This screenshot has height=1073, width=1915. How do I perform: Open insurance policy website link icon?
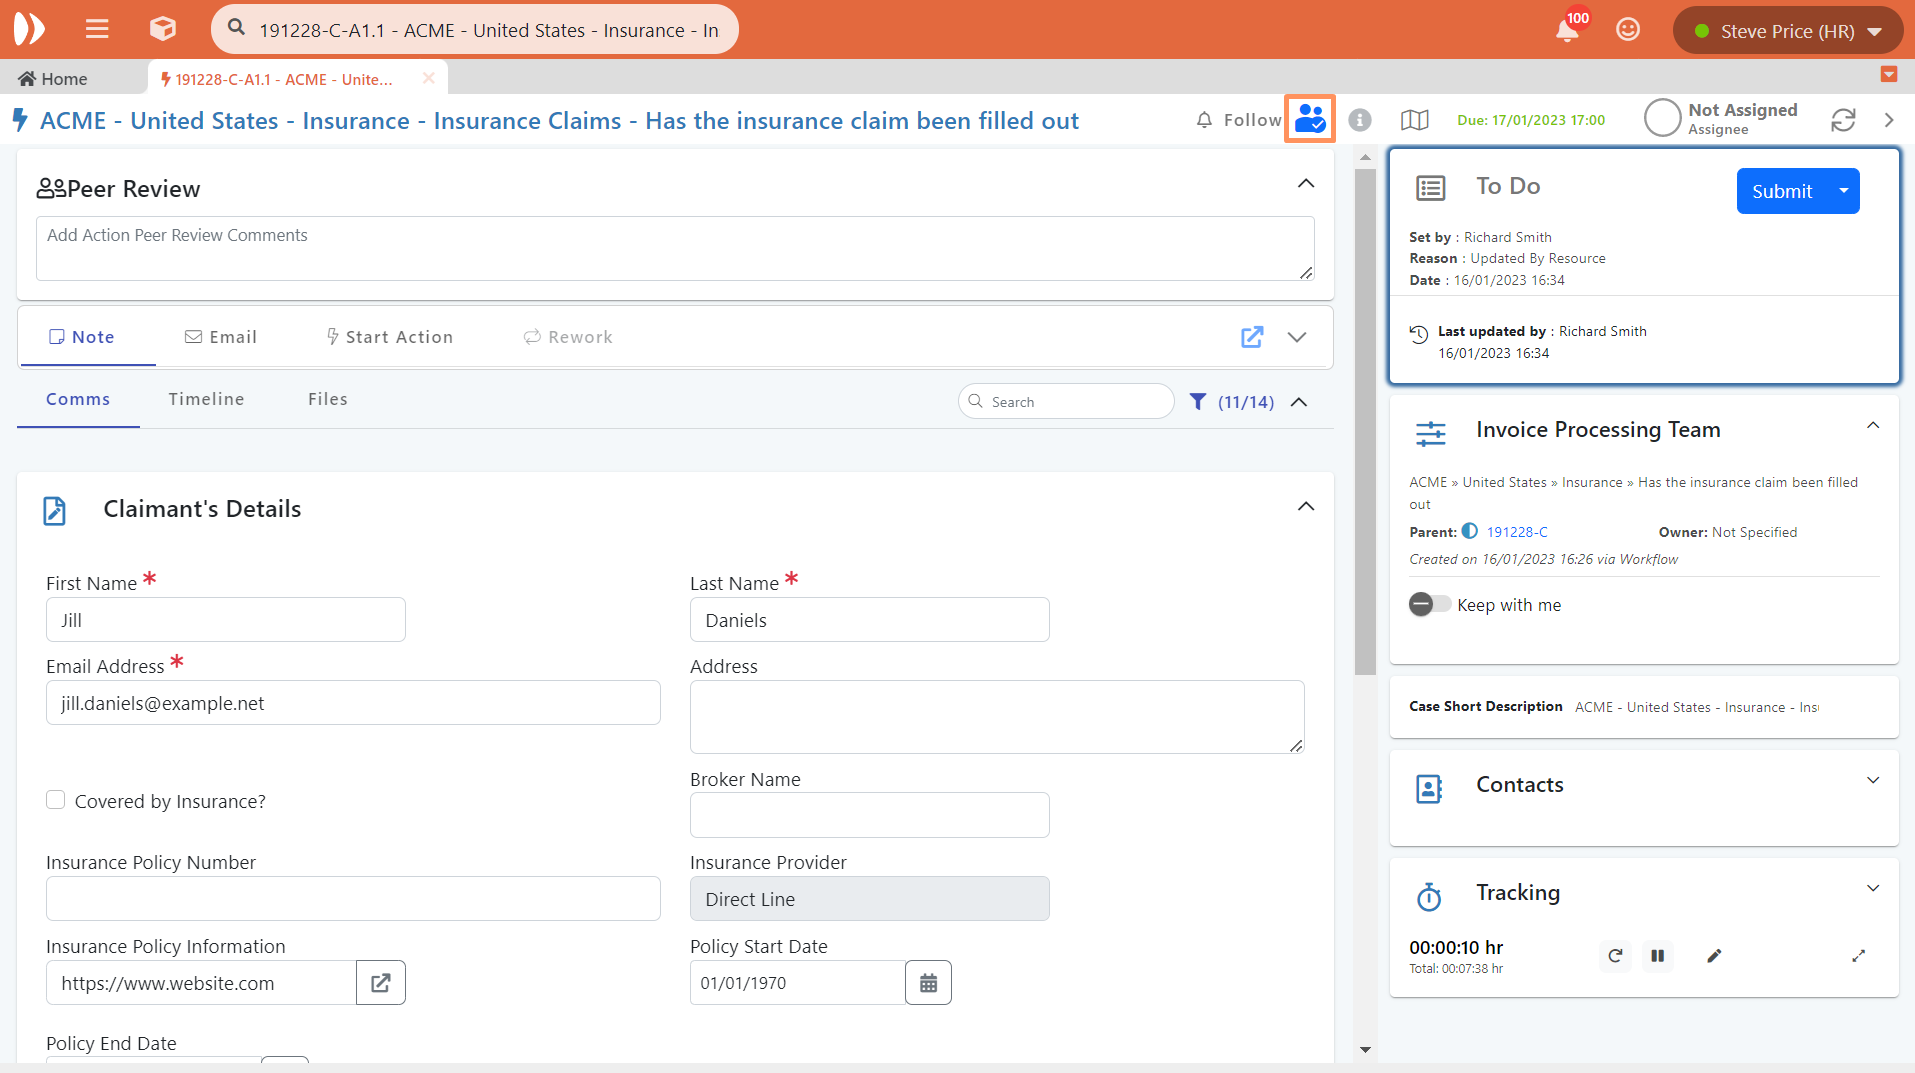381,983
